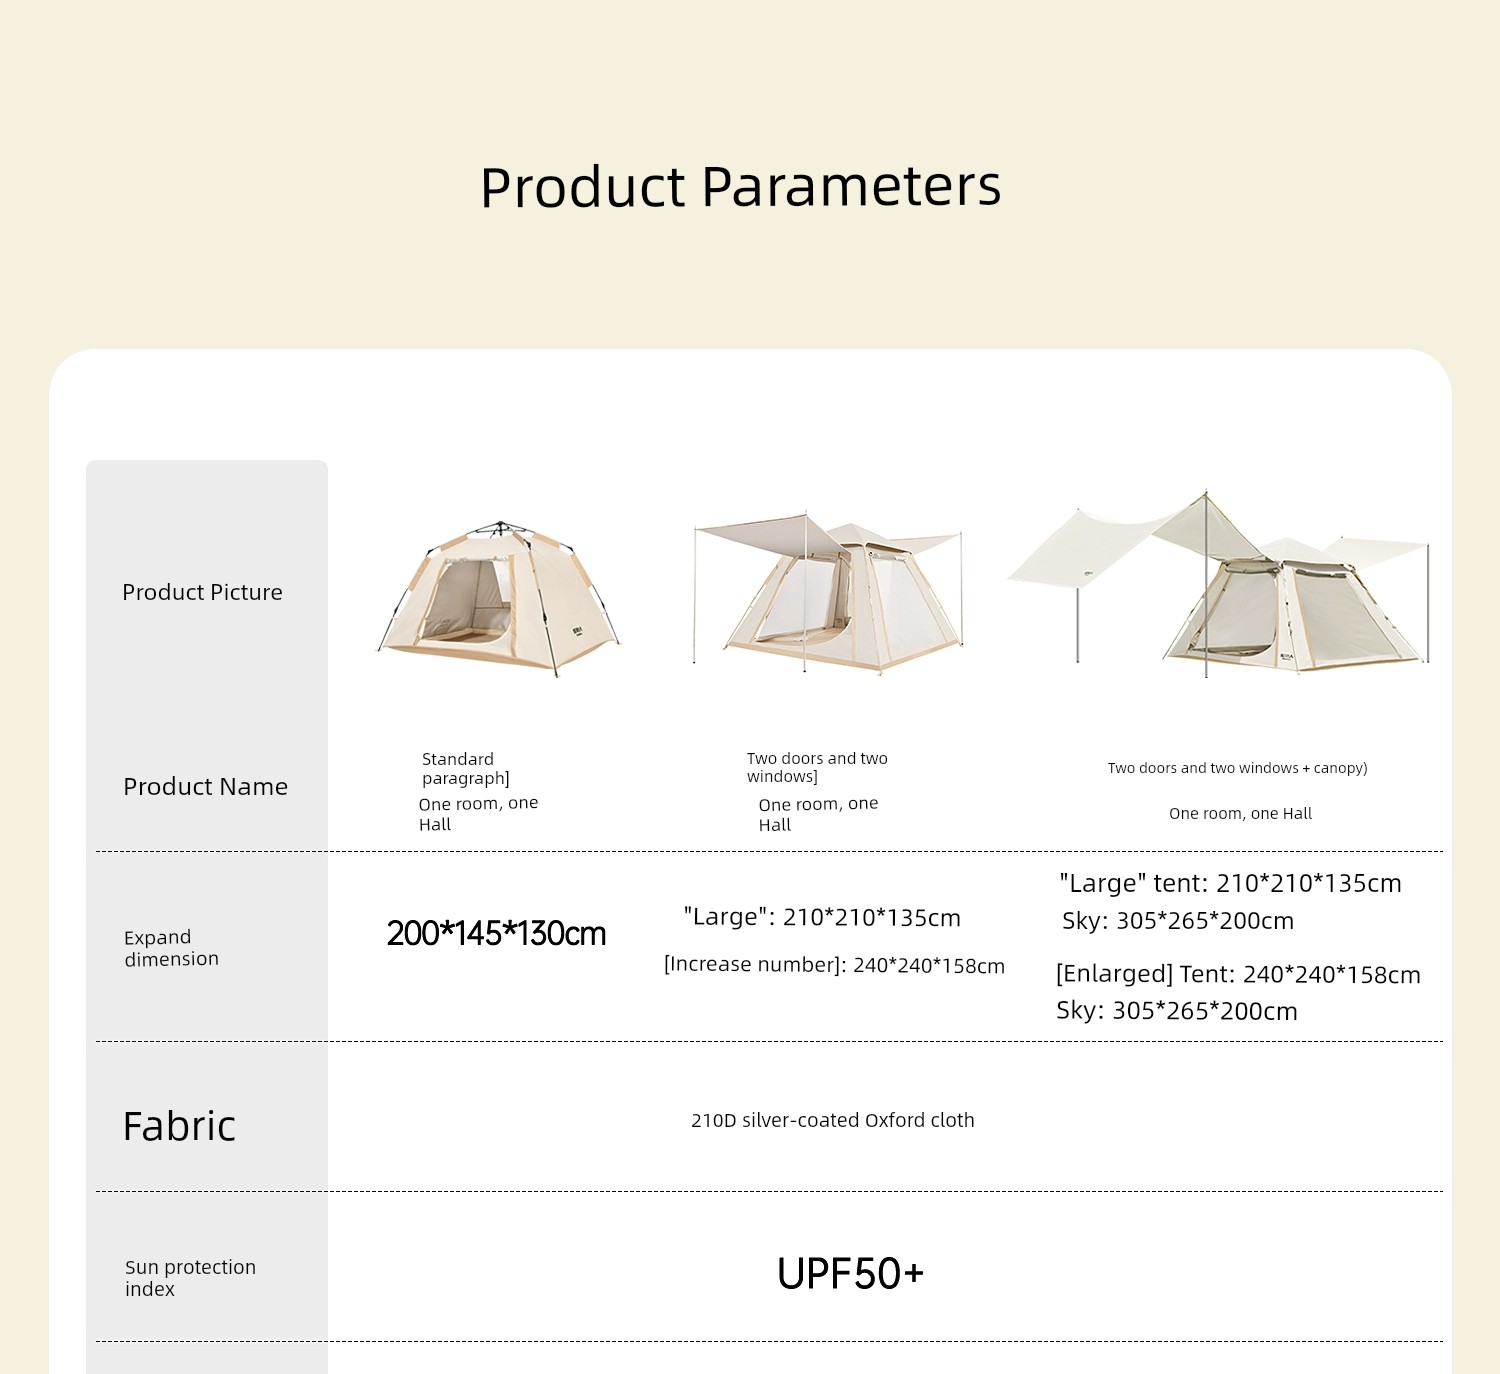Select the first Sky: 305*265*200cm line
The width and height of the screenshot is (1500, 1374).
[x=1178, y=921]
